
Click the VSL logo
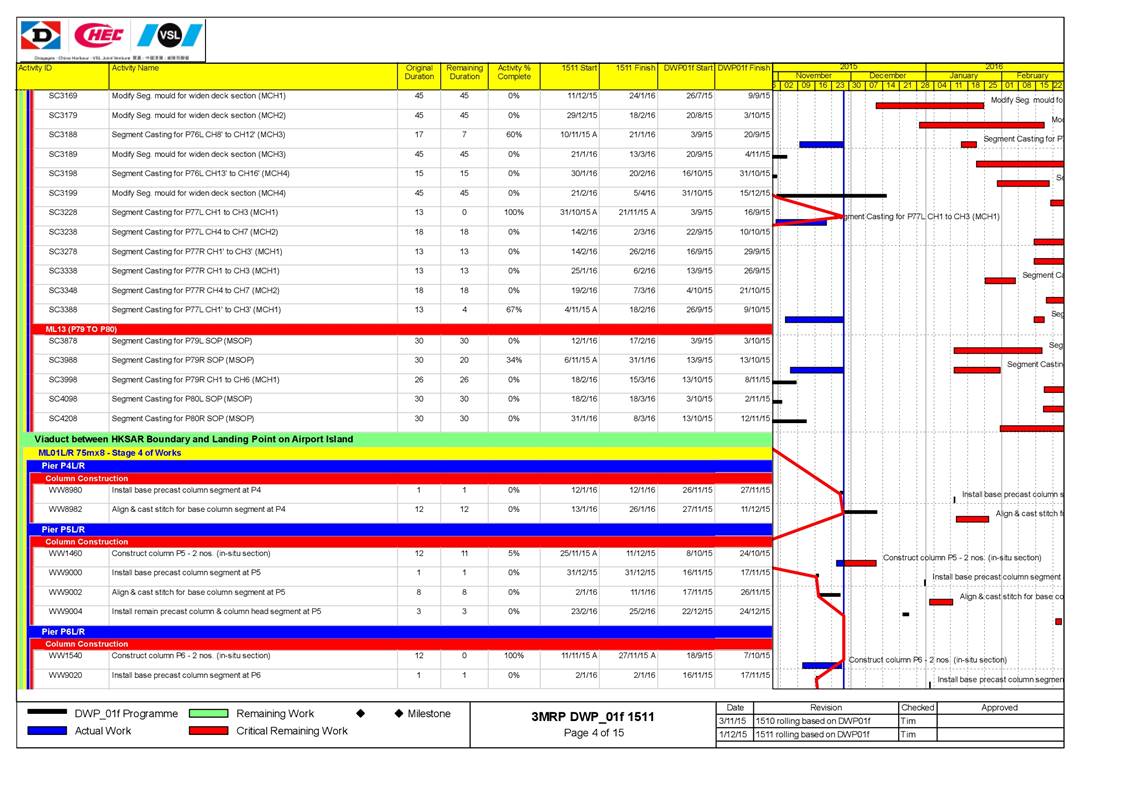pos(170,35)
